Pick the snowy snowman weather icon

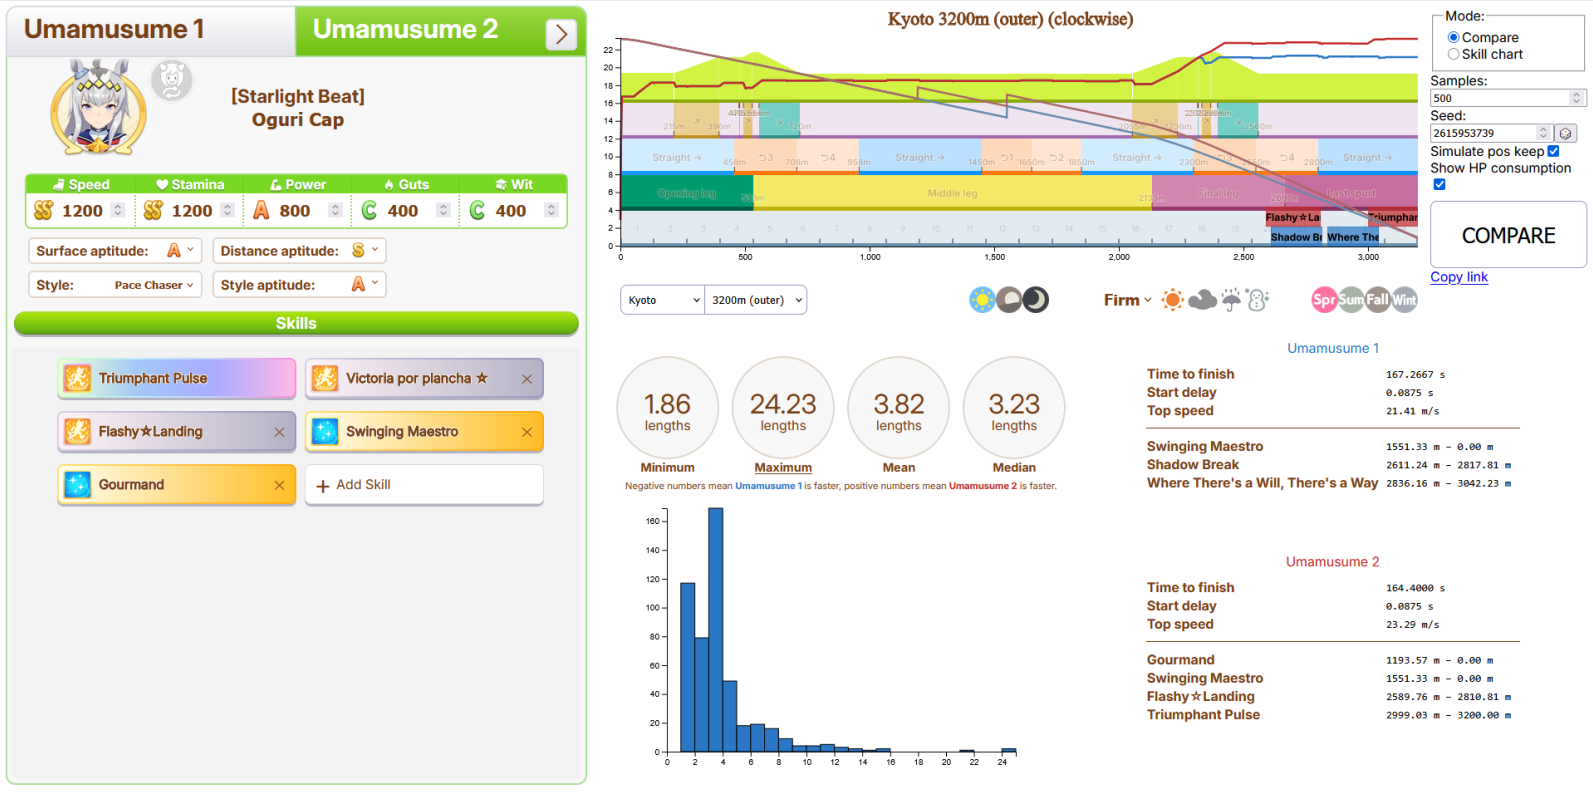1258,300
